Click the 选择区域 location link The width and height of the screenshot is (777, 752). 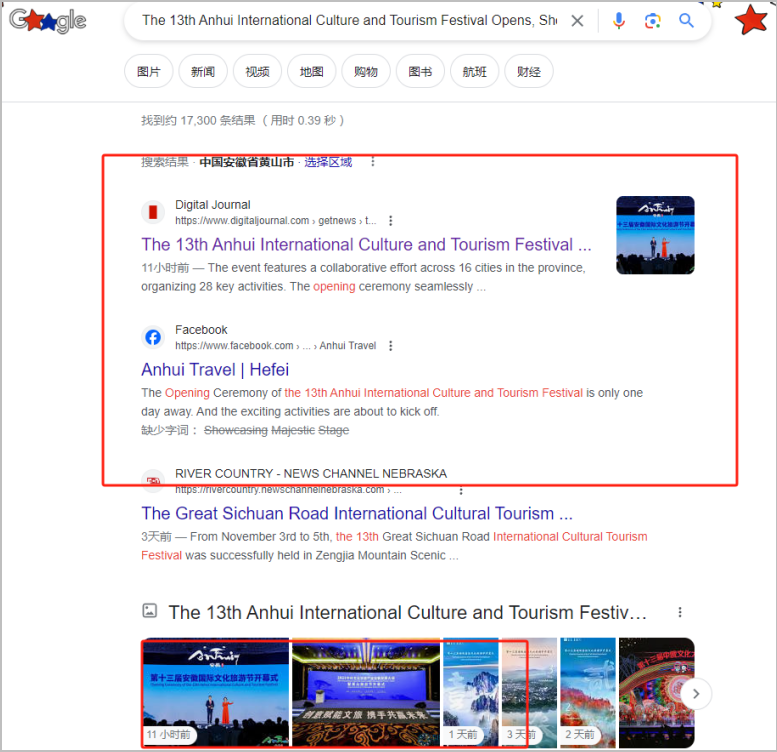click(x=328, y=162)
